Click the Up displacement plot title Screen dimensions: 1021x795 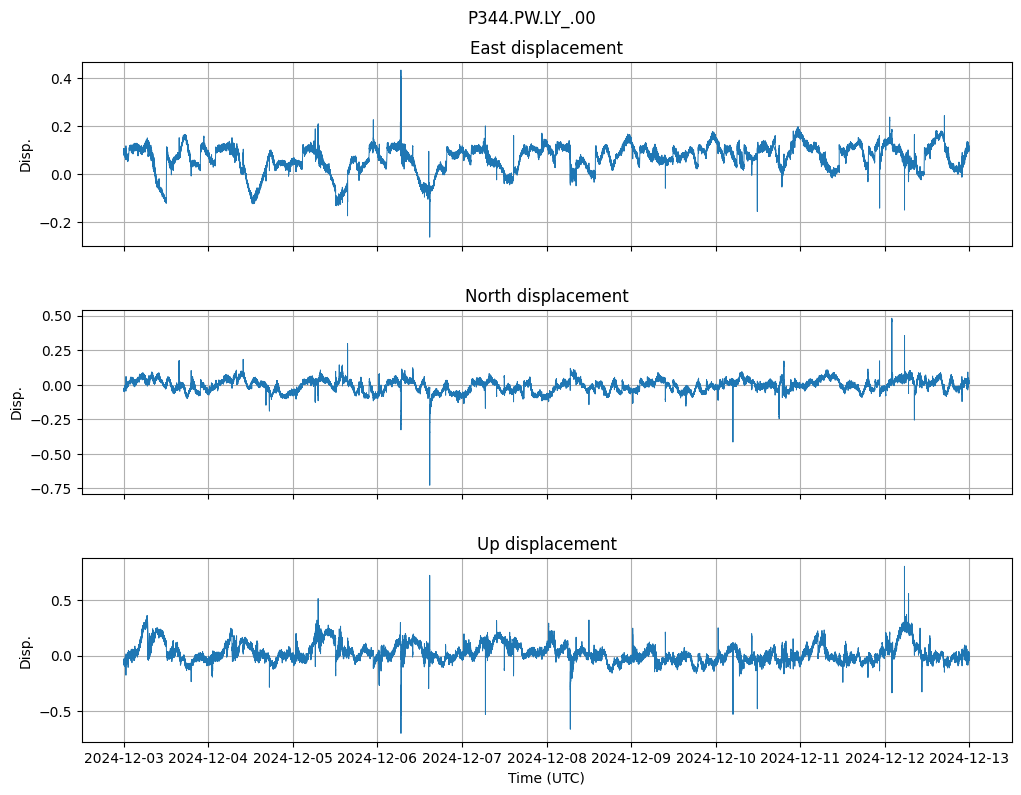[546, 544]
